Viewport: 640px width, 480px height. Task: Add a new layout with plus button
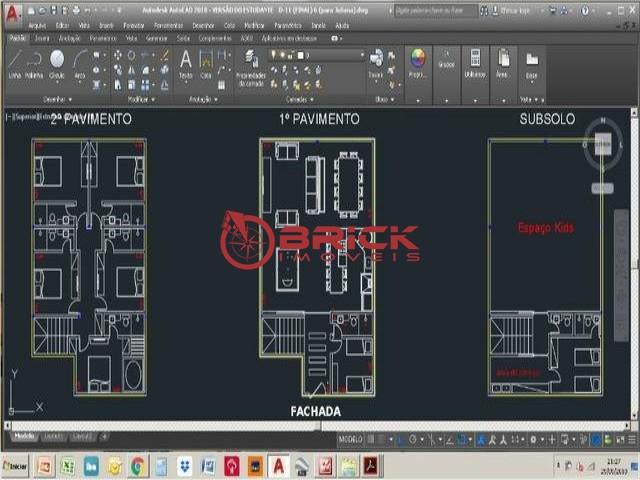click(x=104, y=437)
